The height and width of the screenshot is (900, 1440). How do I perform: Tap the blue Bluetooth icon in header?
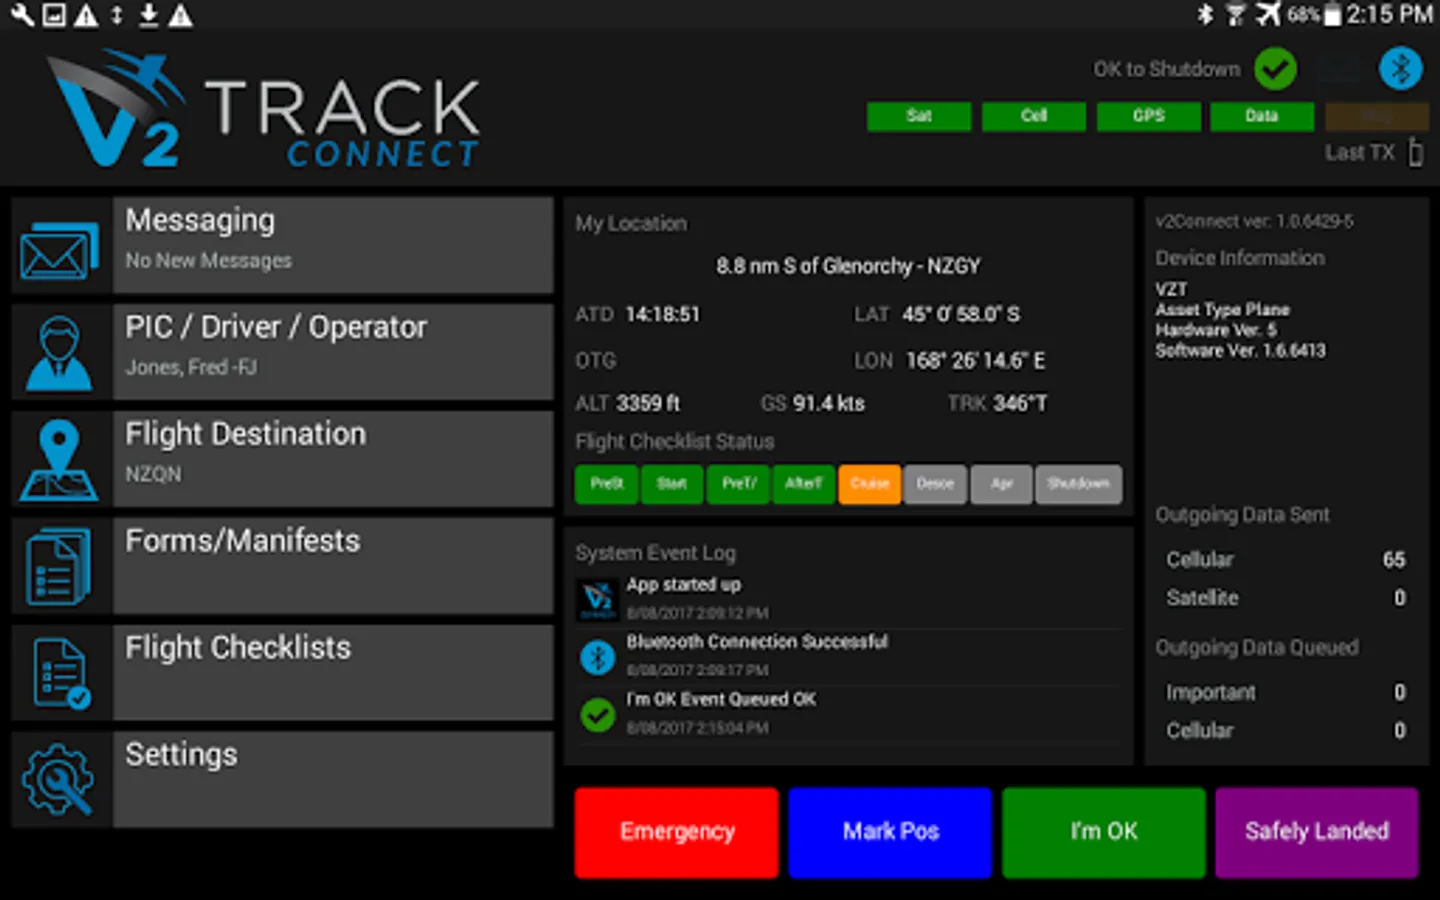1401,69
